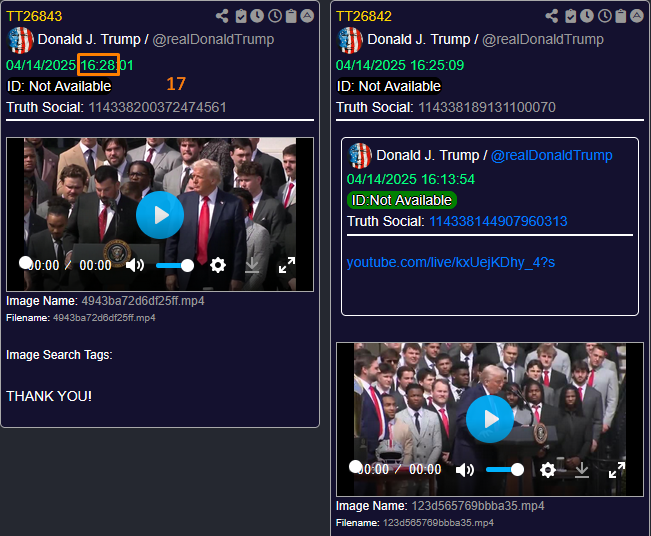Click the avatar in the quoted post
651x536 pixels.
click(360, 156)
